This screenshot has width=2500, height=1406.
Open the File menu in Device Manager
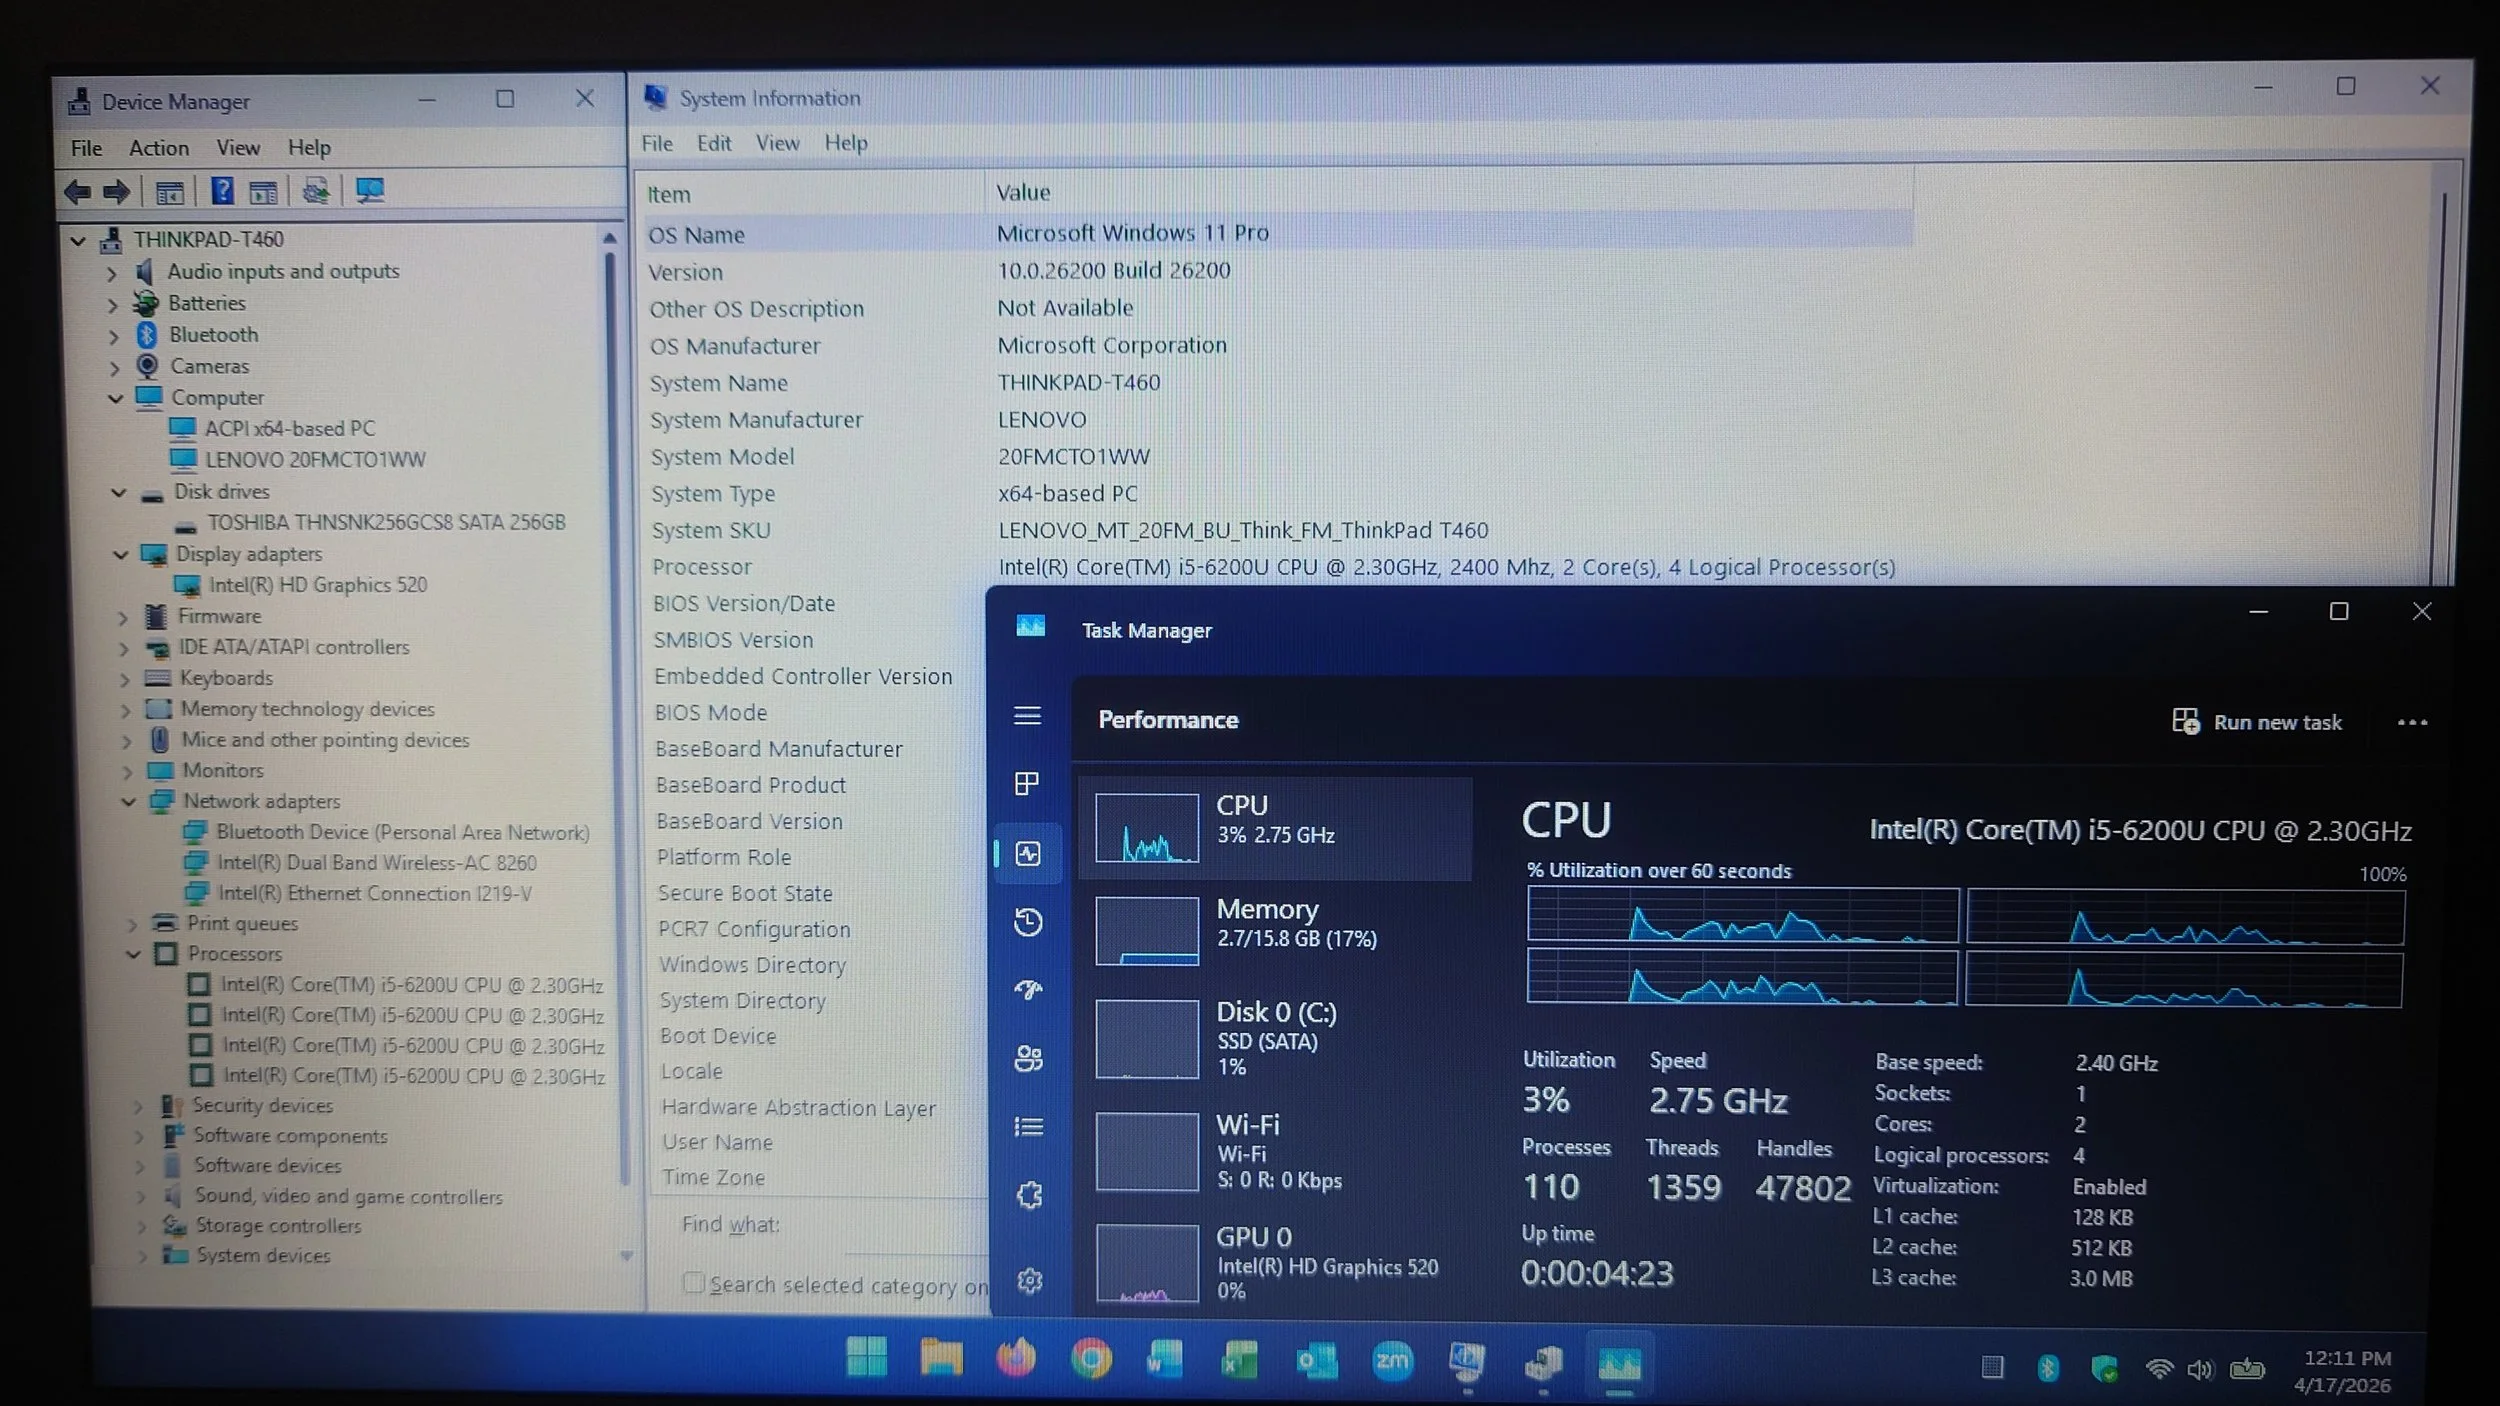[86, 148]
